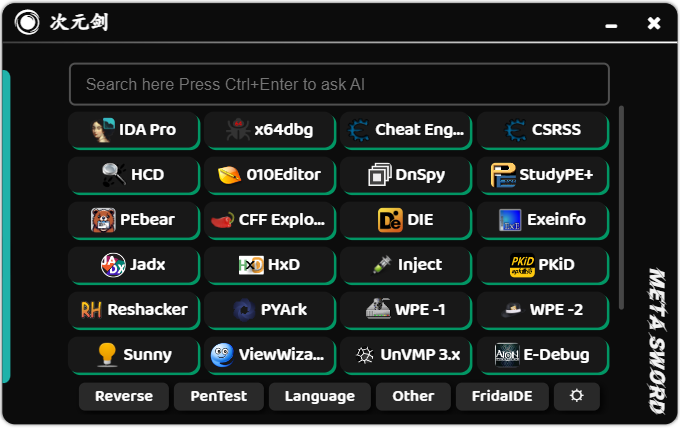Minimize the Meta Sword window

611,26
